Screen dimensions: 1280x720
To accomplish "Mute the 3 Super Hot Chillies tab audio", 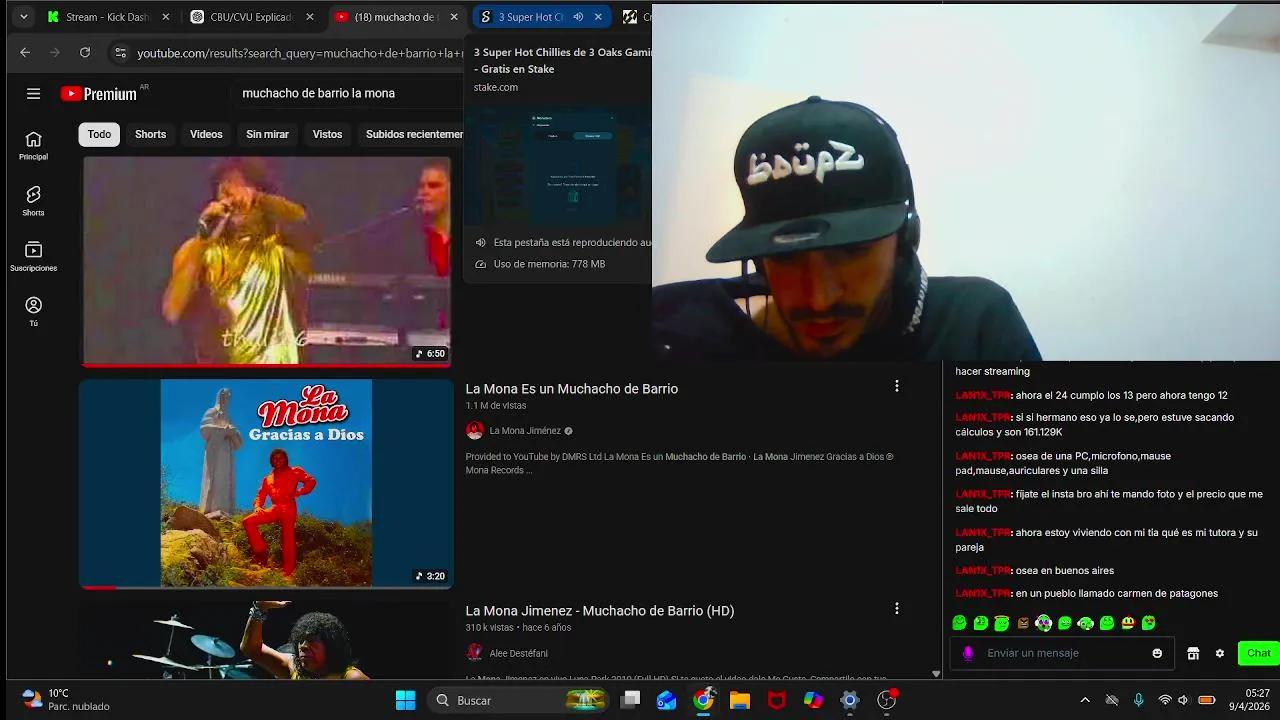I will click(x=578, y=17).
